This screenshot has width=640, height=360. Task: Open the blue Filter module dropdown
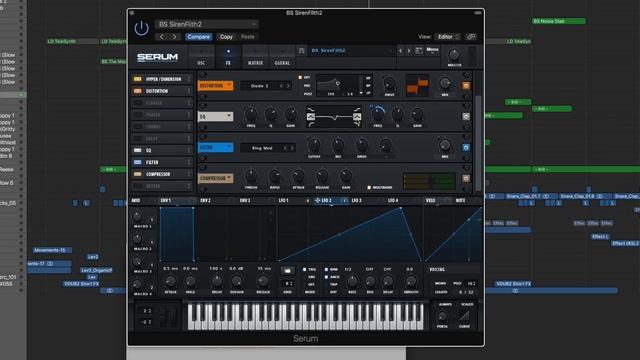coord(216,148)
